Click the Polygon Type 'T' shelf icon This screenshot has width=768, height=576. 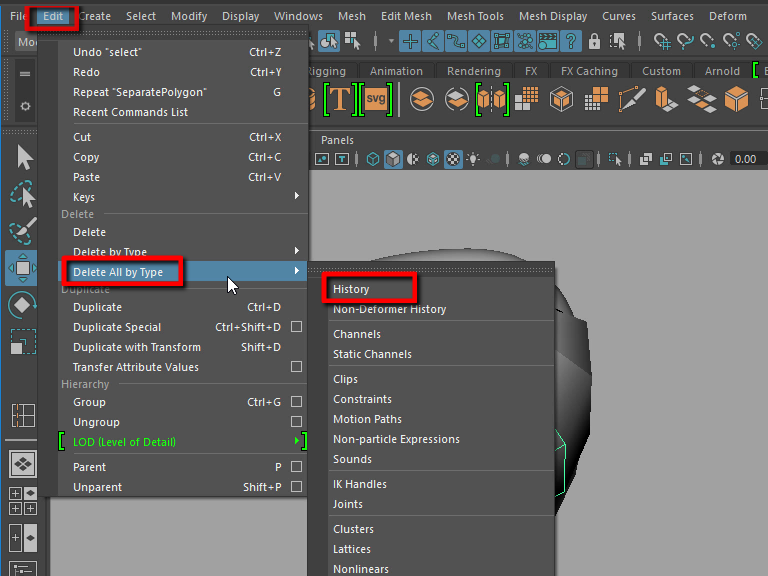point(340,100)
